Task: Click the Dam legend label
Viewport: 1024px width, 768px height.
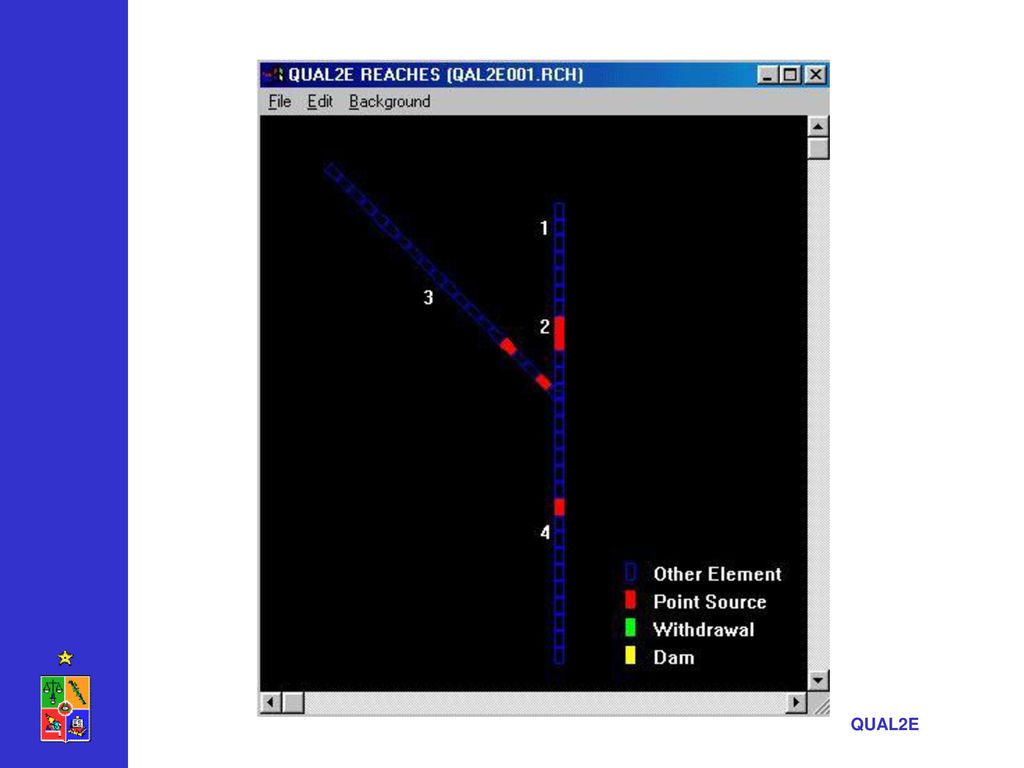Action: [674, 657]
